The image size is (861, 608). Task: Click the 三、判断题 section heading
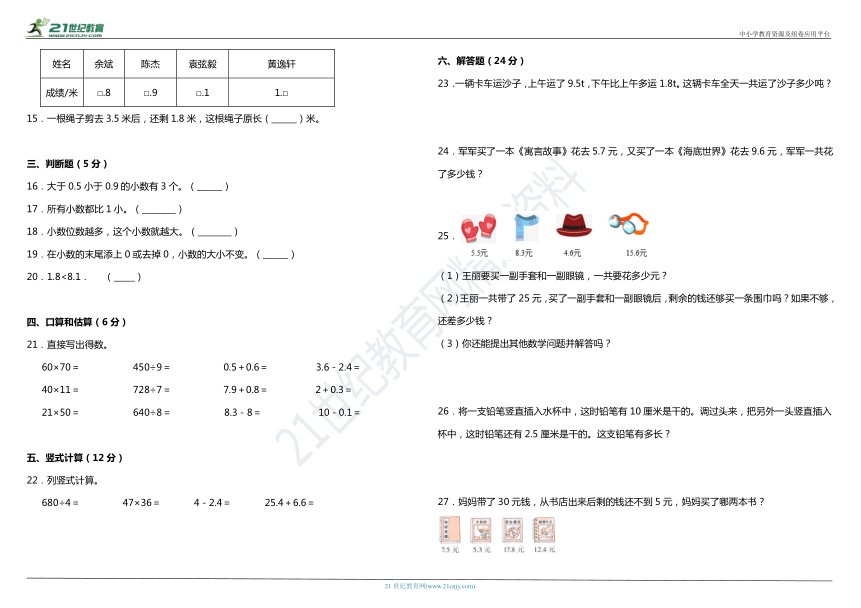click(67, 164)
